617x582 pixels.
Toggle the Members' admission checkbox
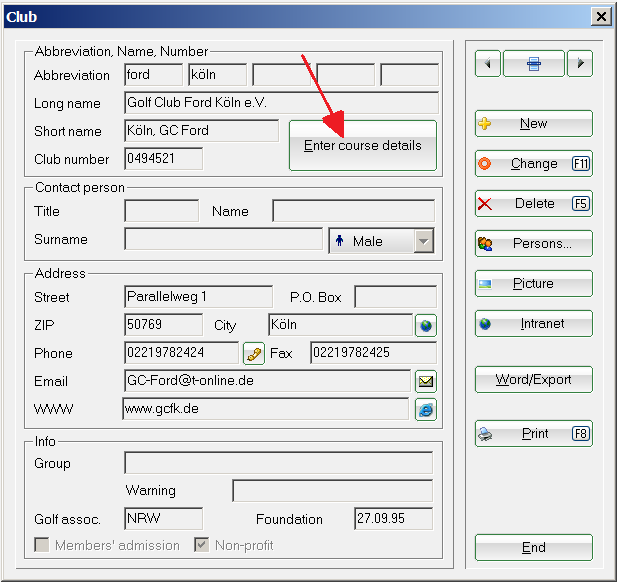pyautogui.click(x=42, y=545)
